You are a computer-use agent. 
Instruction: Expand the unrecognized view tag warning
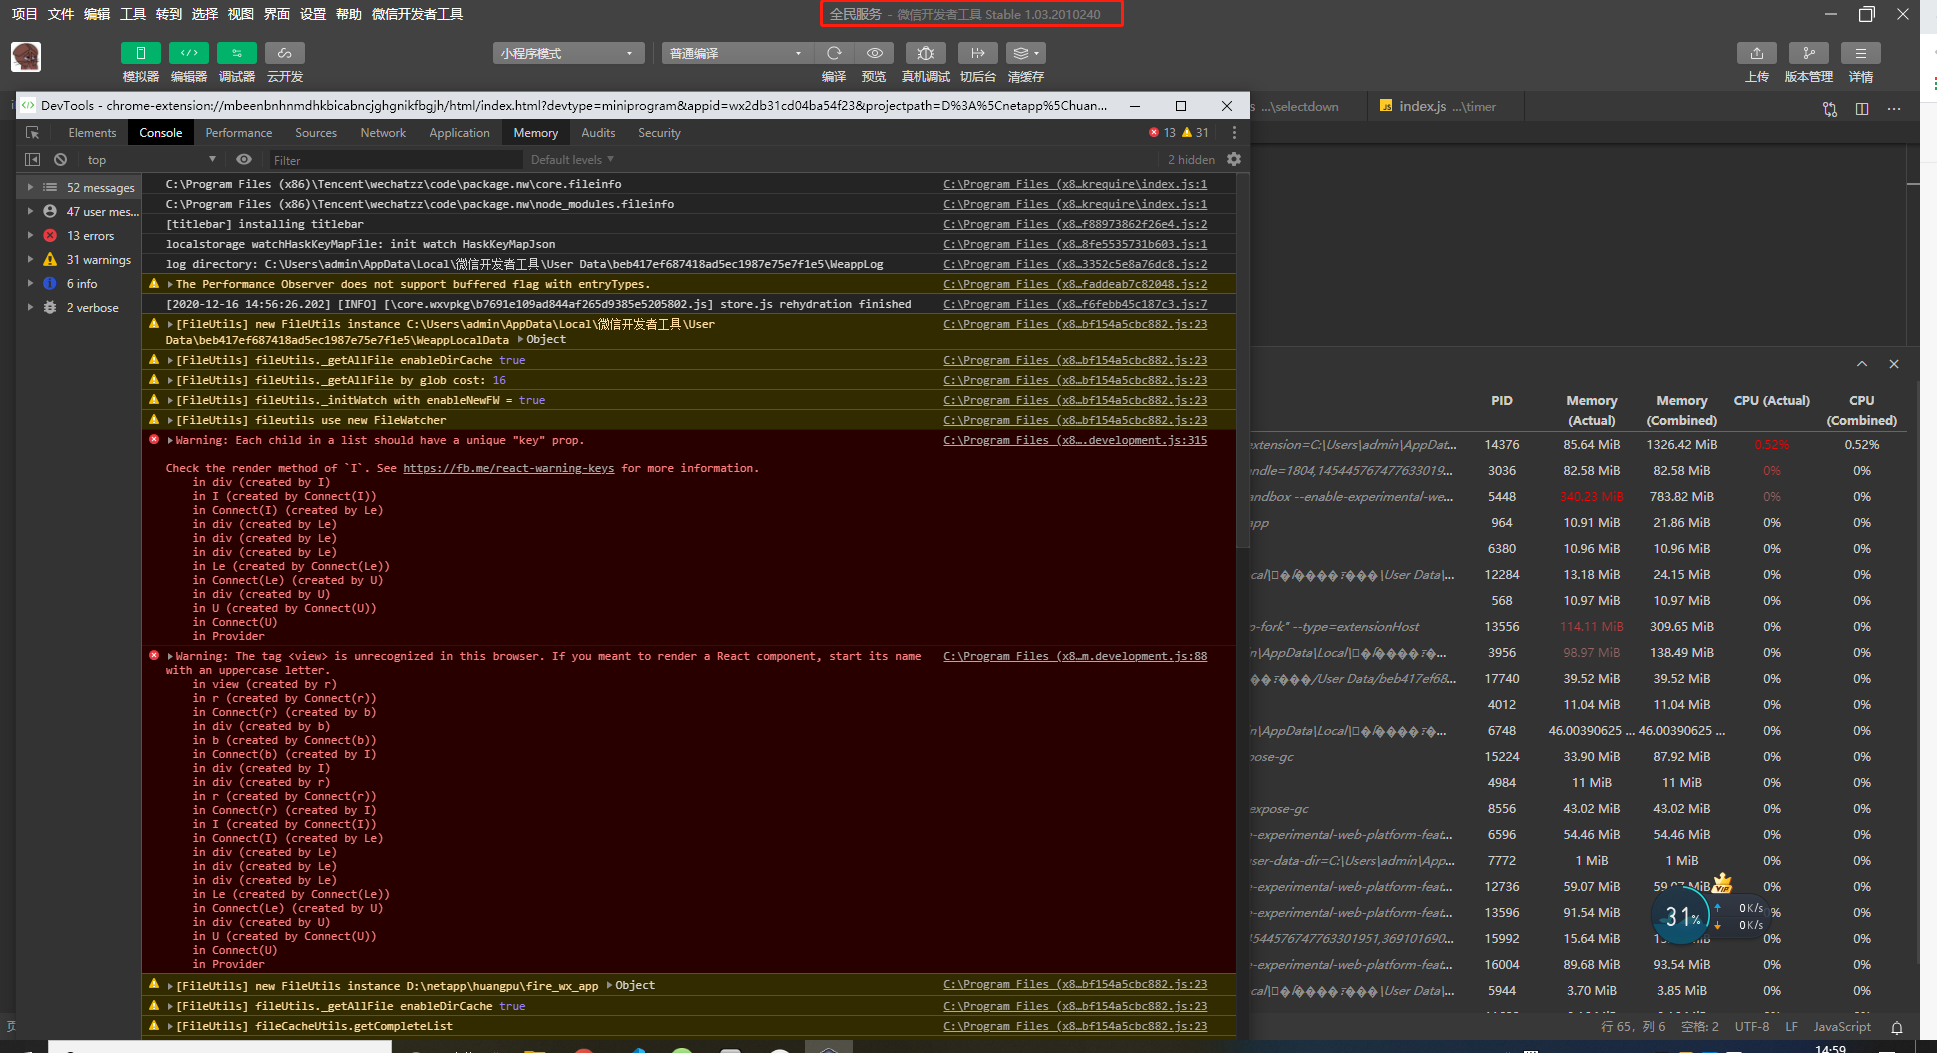tap(170, 656)
